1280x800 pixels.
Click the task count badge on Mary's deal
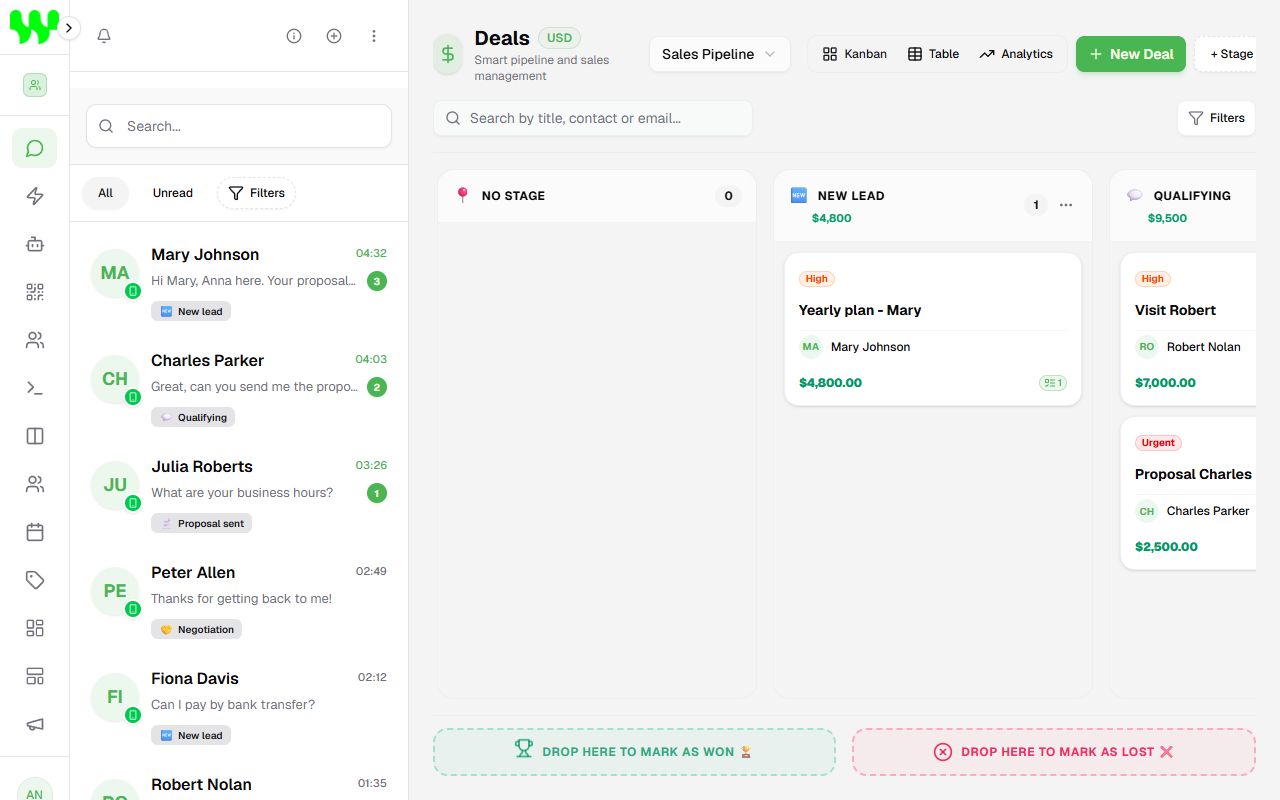point(1053,382)
